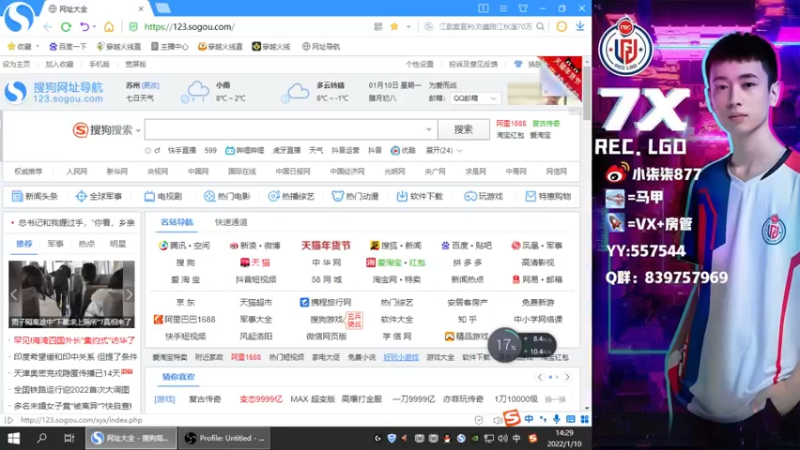The image size is (800, 450).
Task: Open the 收藏 favorites bookmark dropdown
Action: tap(23, 46)
